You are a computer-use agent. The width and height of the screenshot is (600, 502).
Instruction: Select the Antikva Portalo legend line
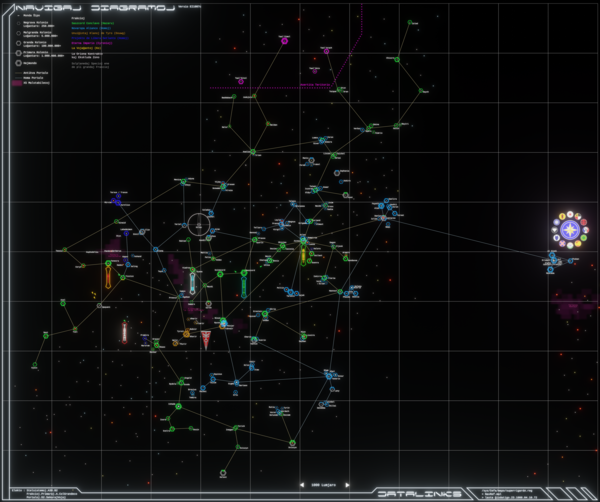[x=30, y=72]
